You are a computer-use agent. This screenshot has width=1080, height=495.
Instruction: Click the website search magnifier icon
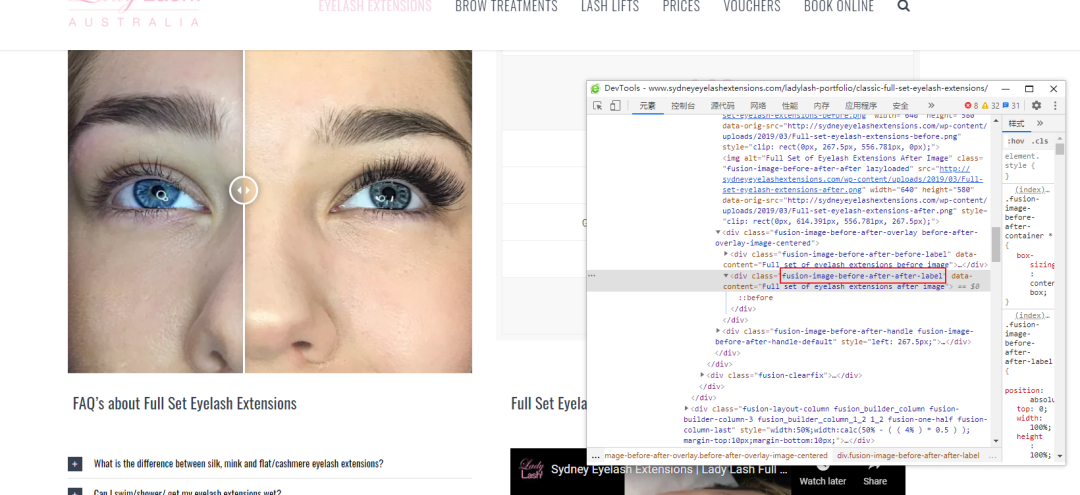pyautogui.click(x=904, y=6)
